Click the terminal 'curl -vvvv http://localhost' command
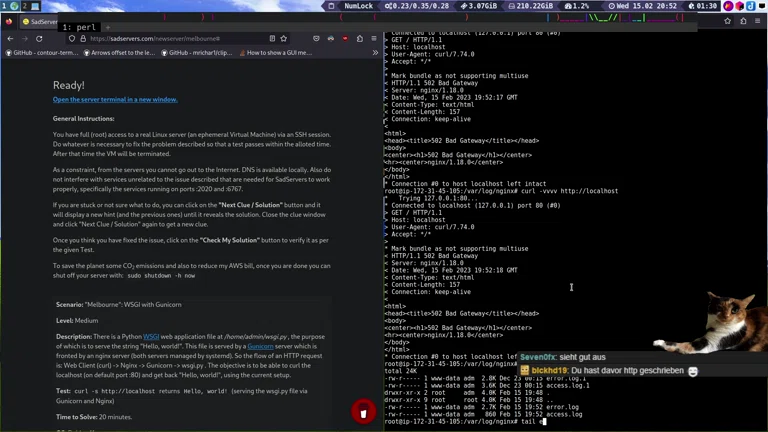Viewport: 768px width, 432px height. (569, 191)
